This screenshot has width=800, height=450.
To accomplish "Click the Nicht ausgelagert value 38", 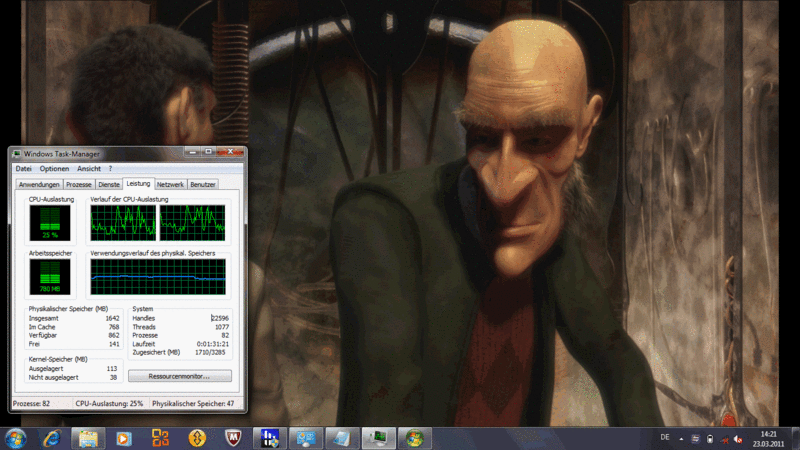I will tap(113, 378).
